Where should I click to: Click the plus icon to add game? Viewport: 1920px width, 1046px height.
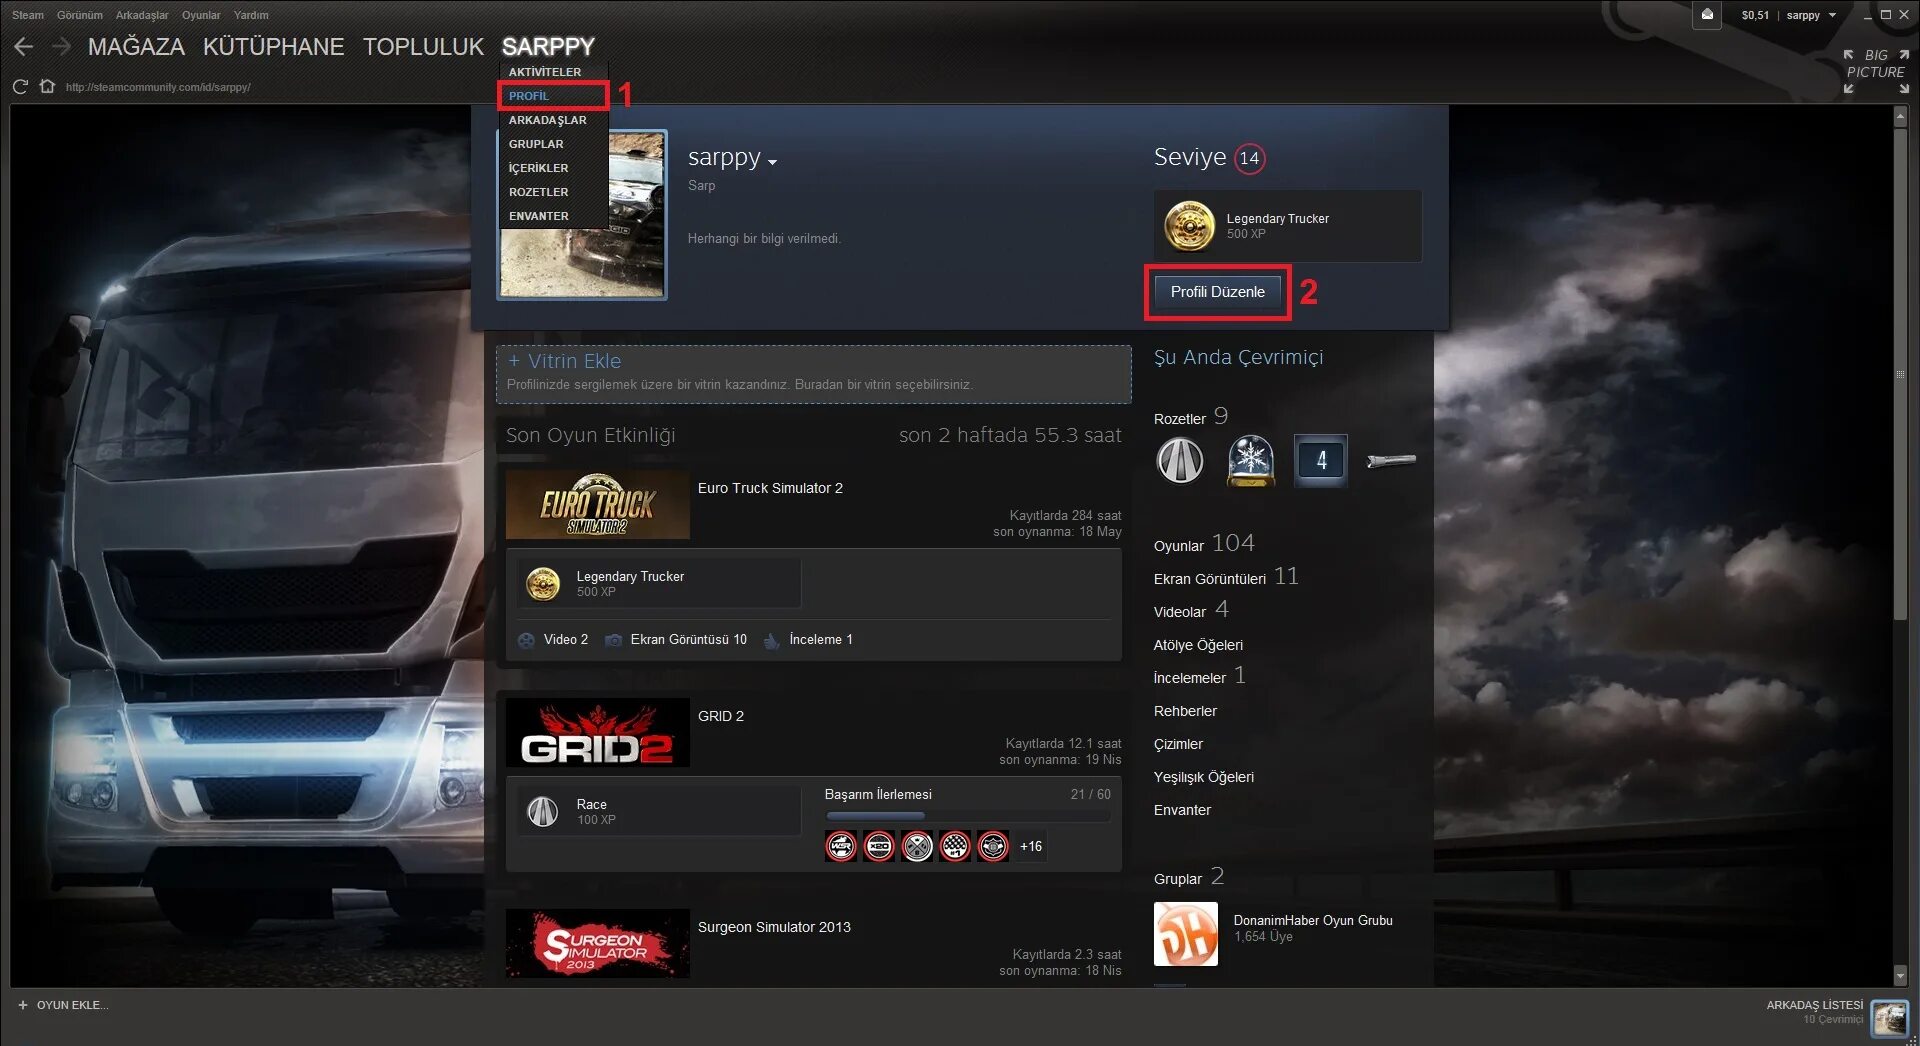click(x=23, y=1005)
